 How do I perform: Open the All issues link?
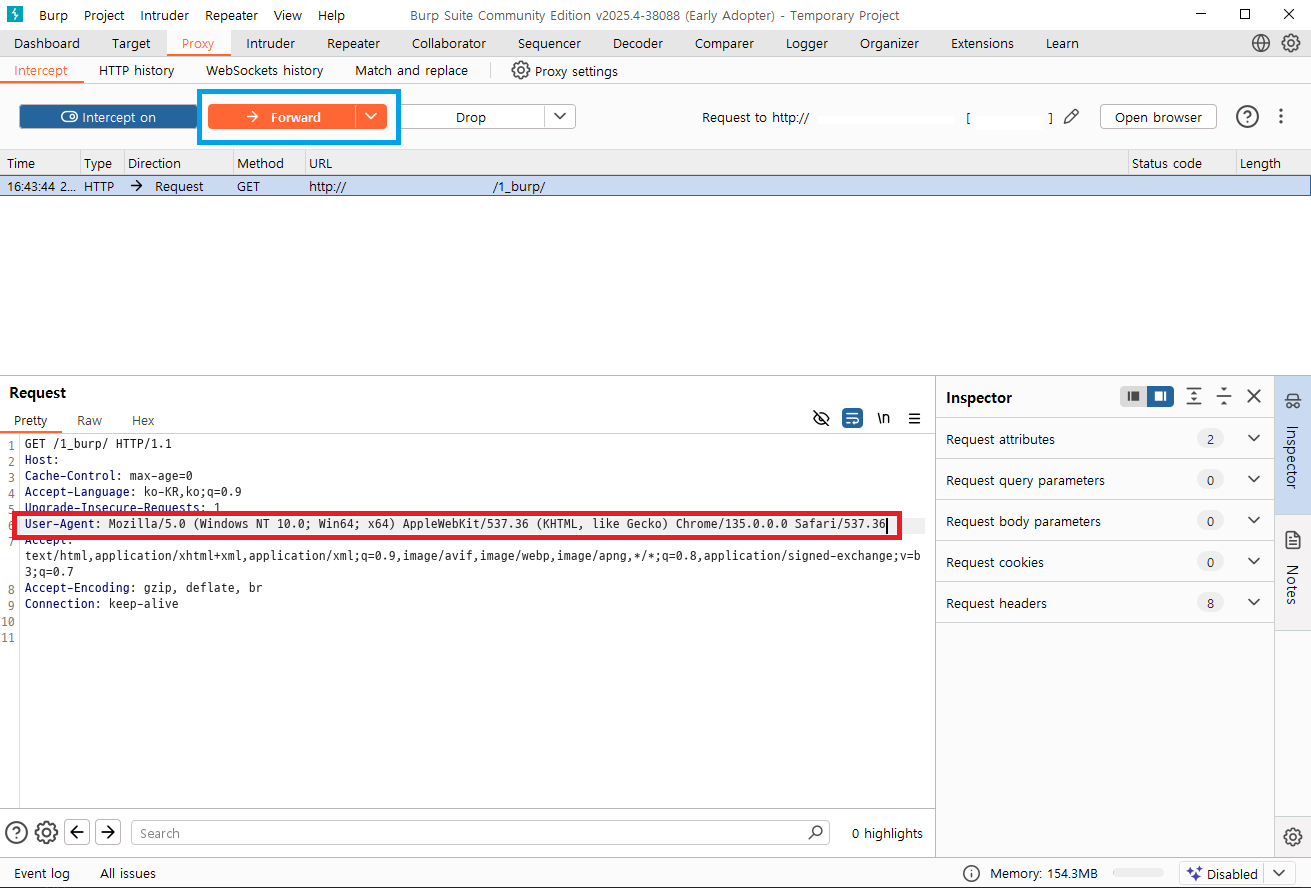[x=128, y=873]
